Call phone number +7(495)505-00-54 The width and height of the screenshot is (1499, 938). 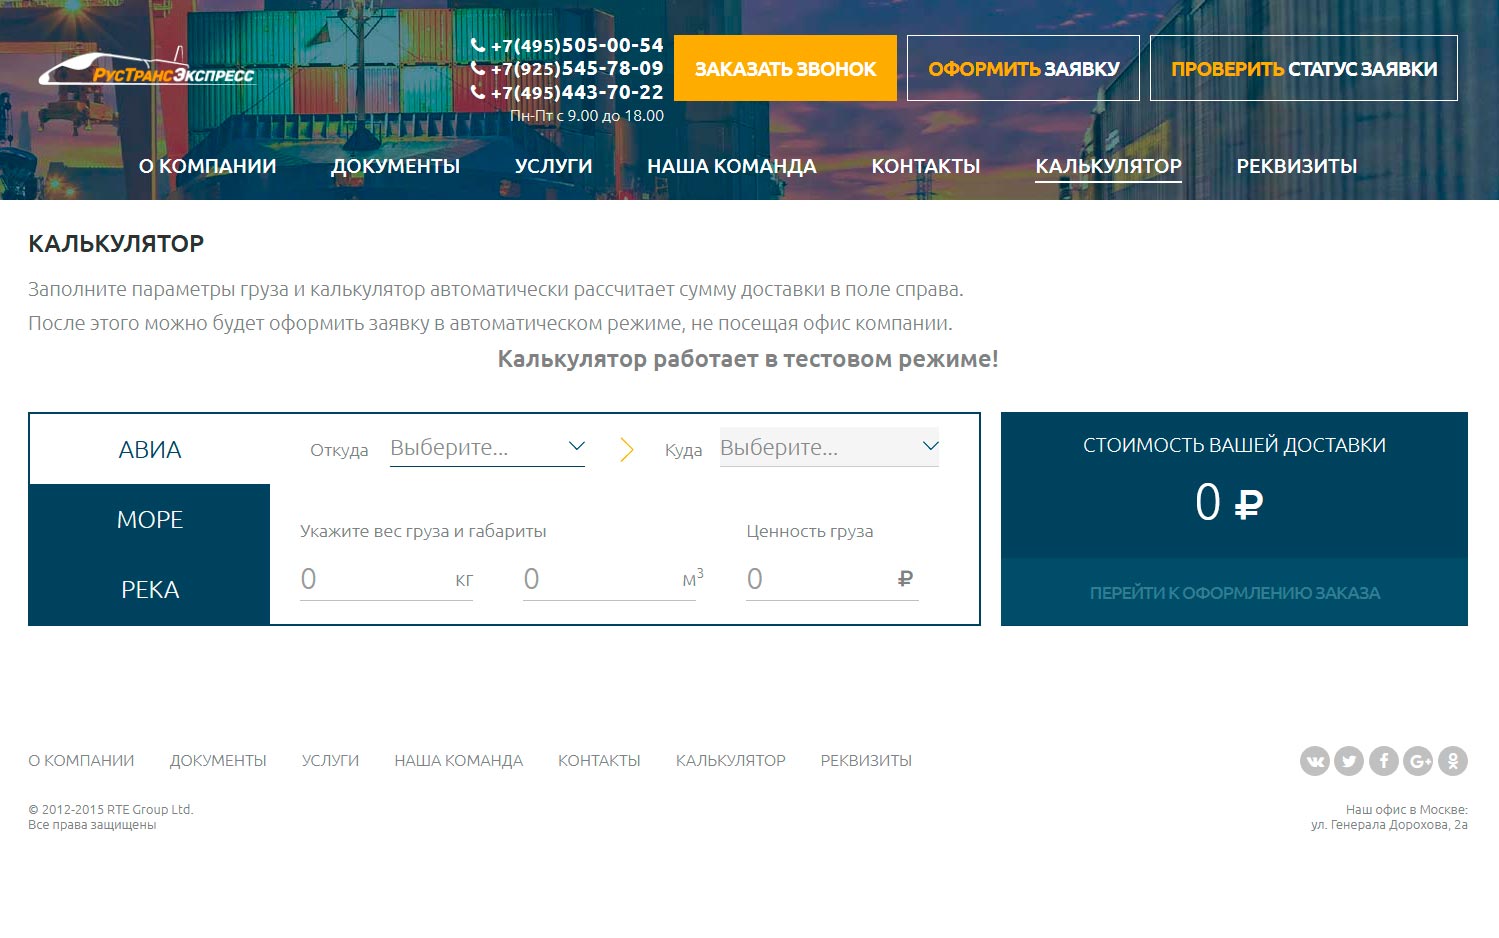(x=567, y=45)
